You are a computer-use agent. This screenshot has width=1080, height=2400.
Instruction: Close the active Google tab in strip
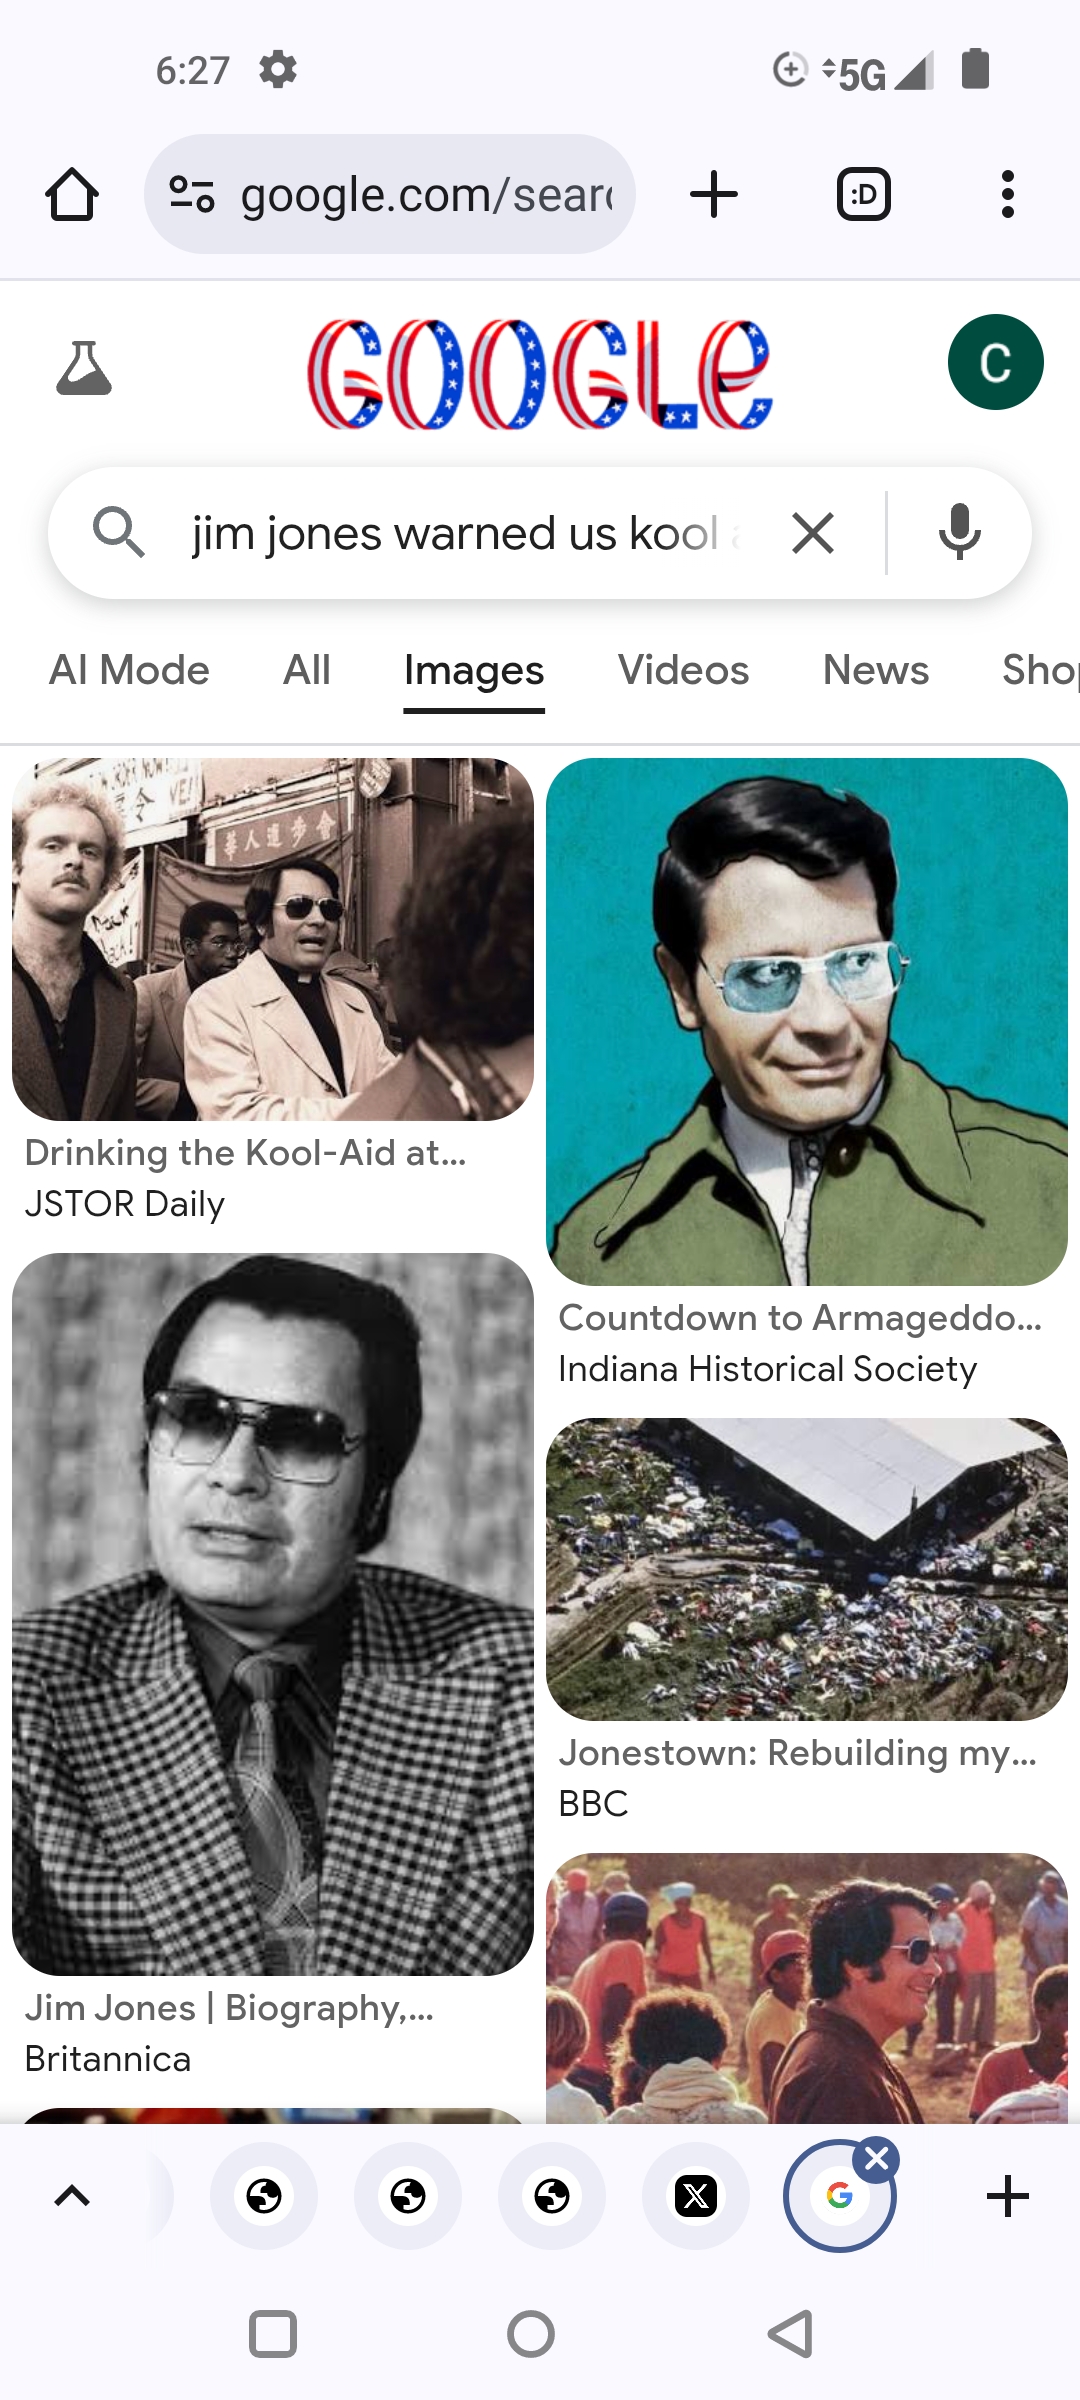pyautogui.click(x=877, y=2159)
